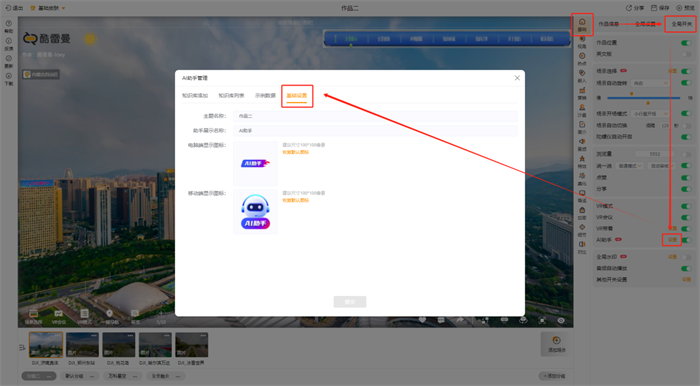
Task: Select the DJI_济南奥体 scene thumbnail
Action: 46,344
